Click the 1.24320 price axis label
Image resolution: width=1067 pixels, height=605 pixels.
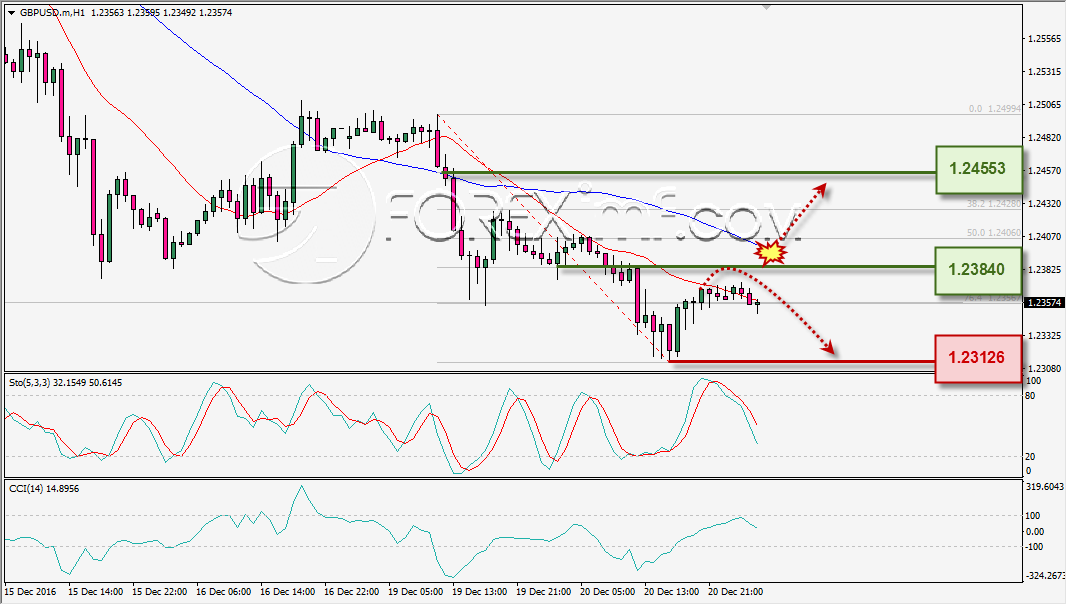coord(1046,203)
